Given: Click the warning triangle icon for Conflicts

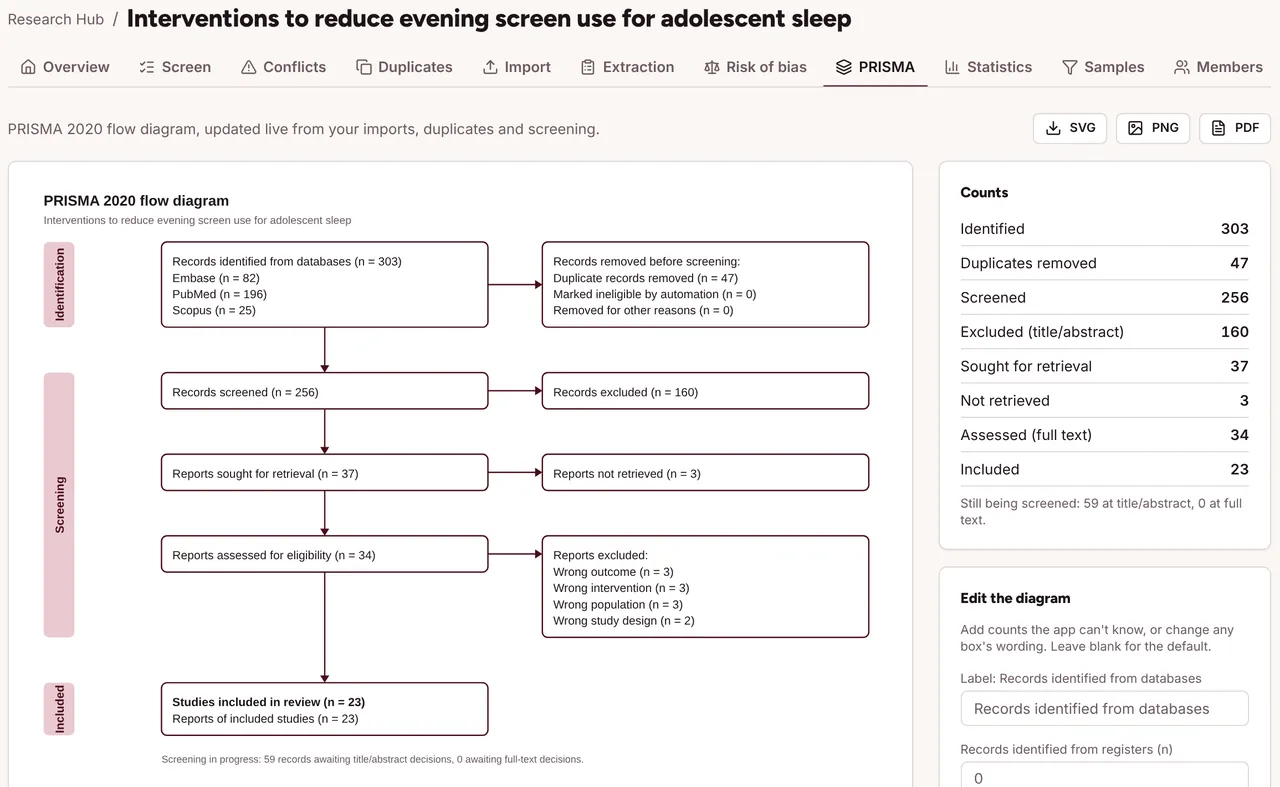Looking at the screenshot, I should coord(249,67).
